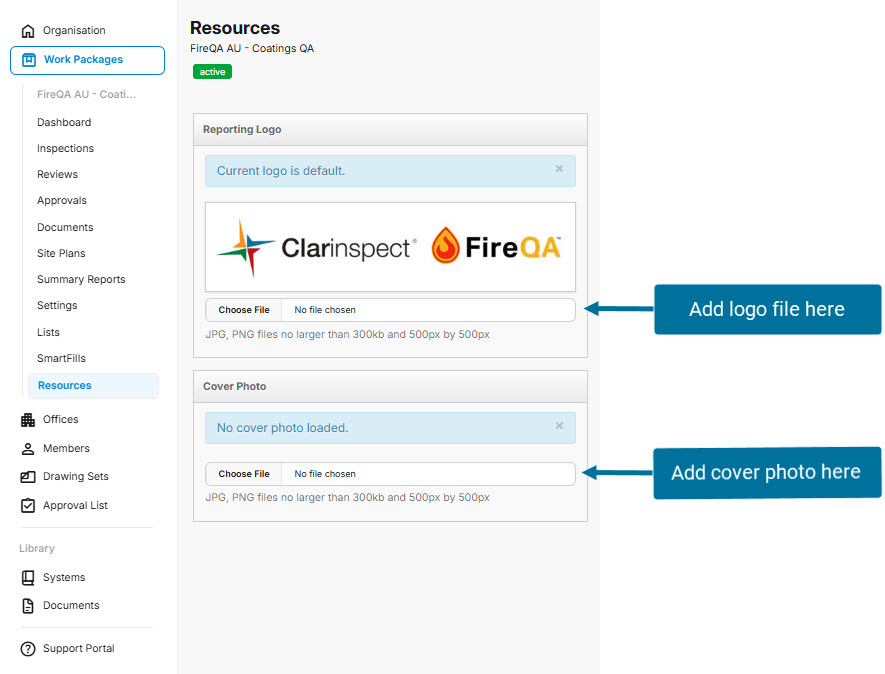Open Library Documents

coord(71,606)
